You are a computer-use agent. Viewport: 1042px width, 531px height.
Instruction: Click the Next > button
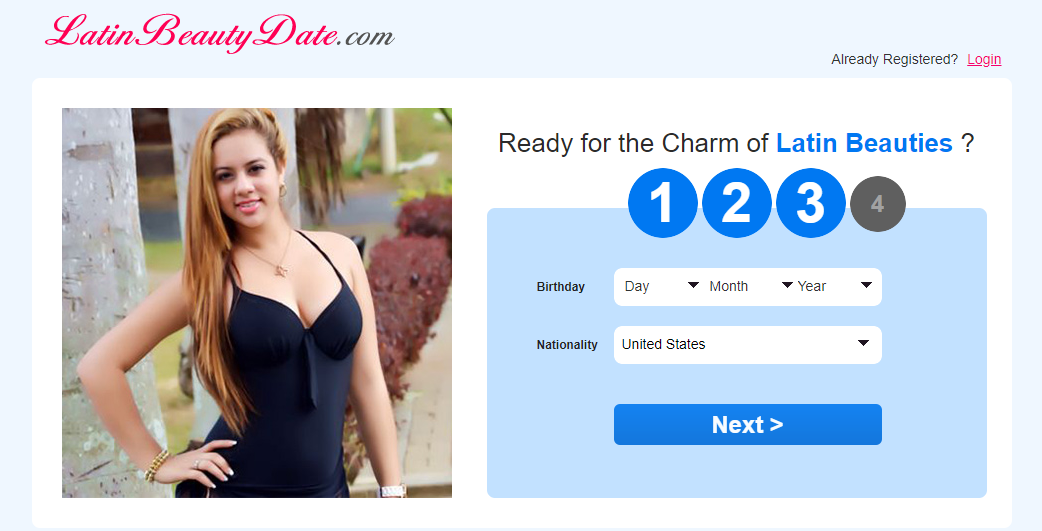748,424
